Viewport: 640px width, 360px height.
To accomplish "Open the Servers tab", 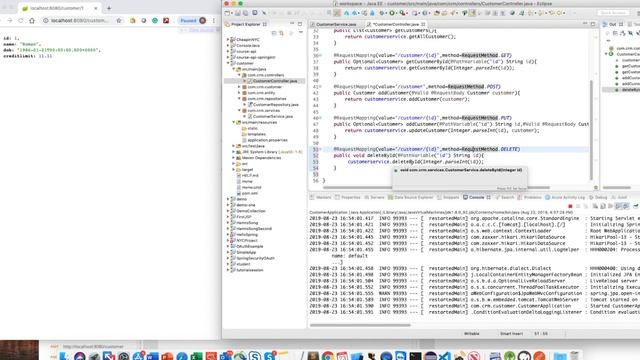I will pos(374,197).
